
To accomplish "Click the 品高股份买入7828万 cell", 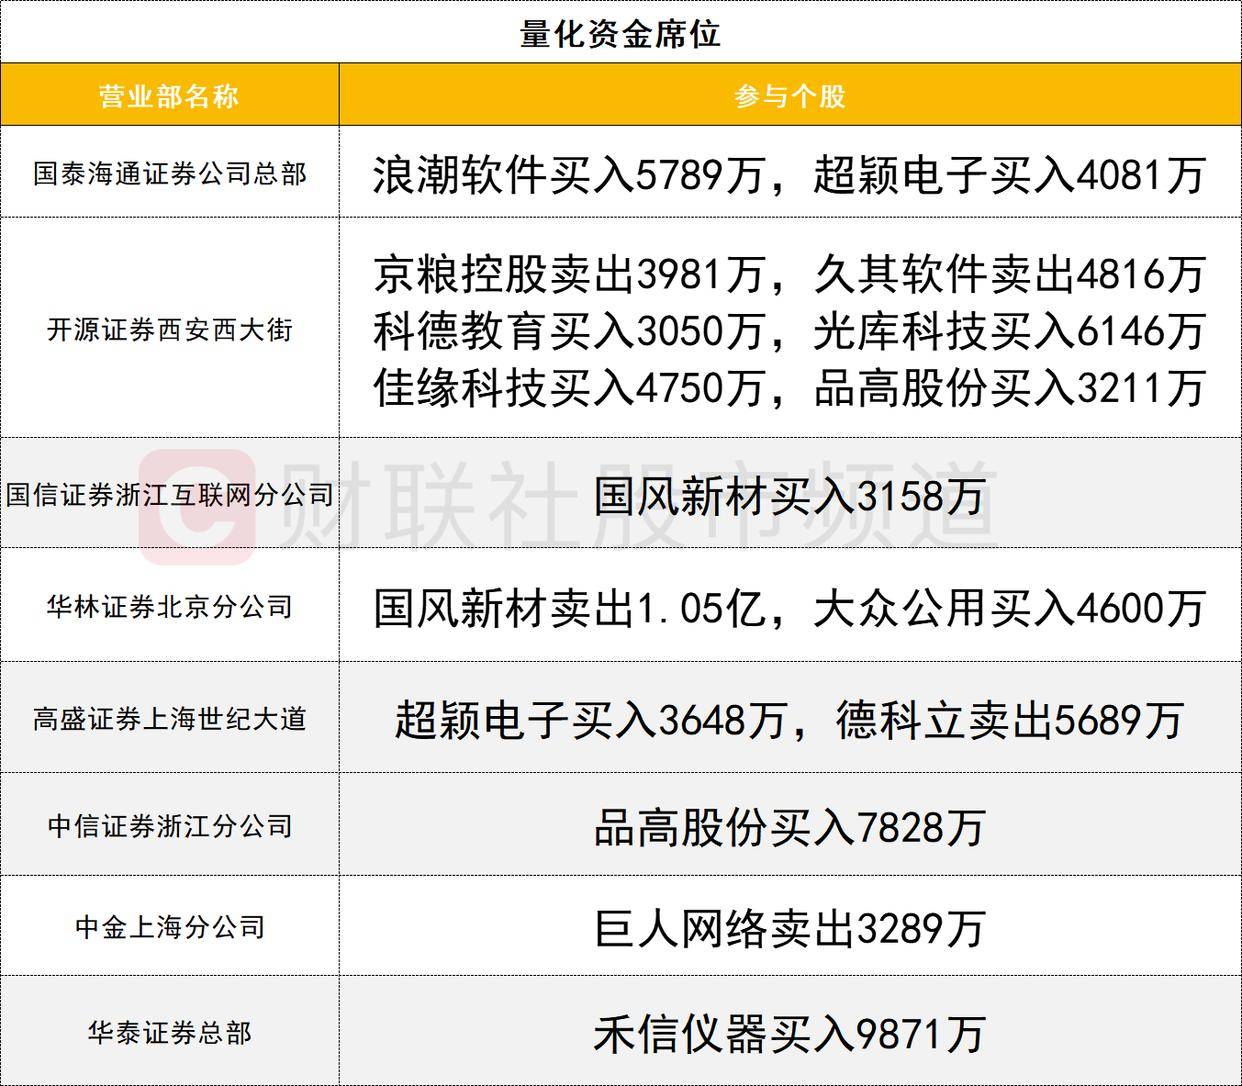I will coord(790,823).
